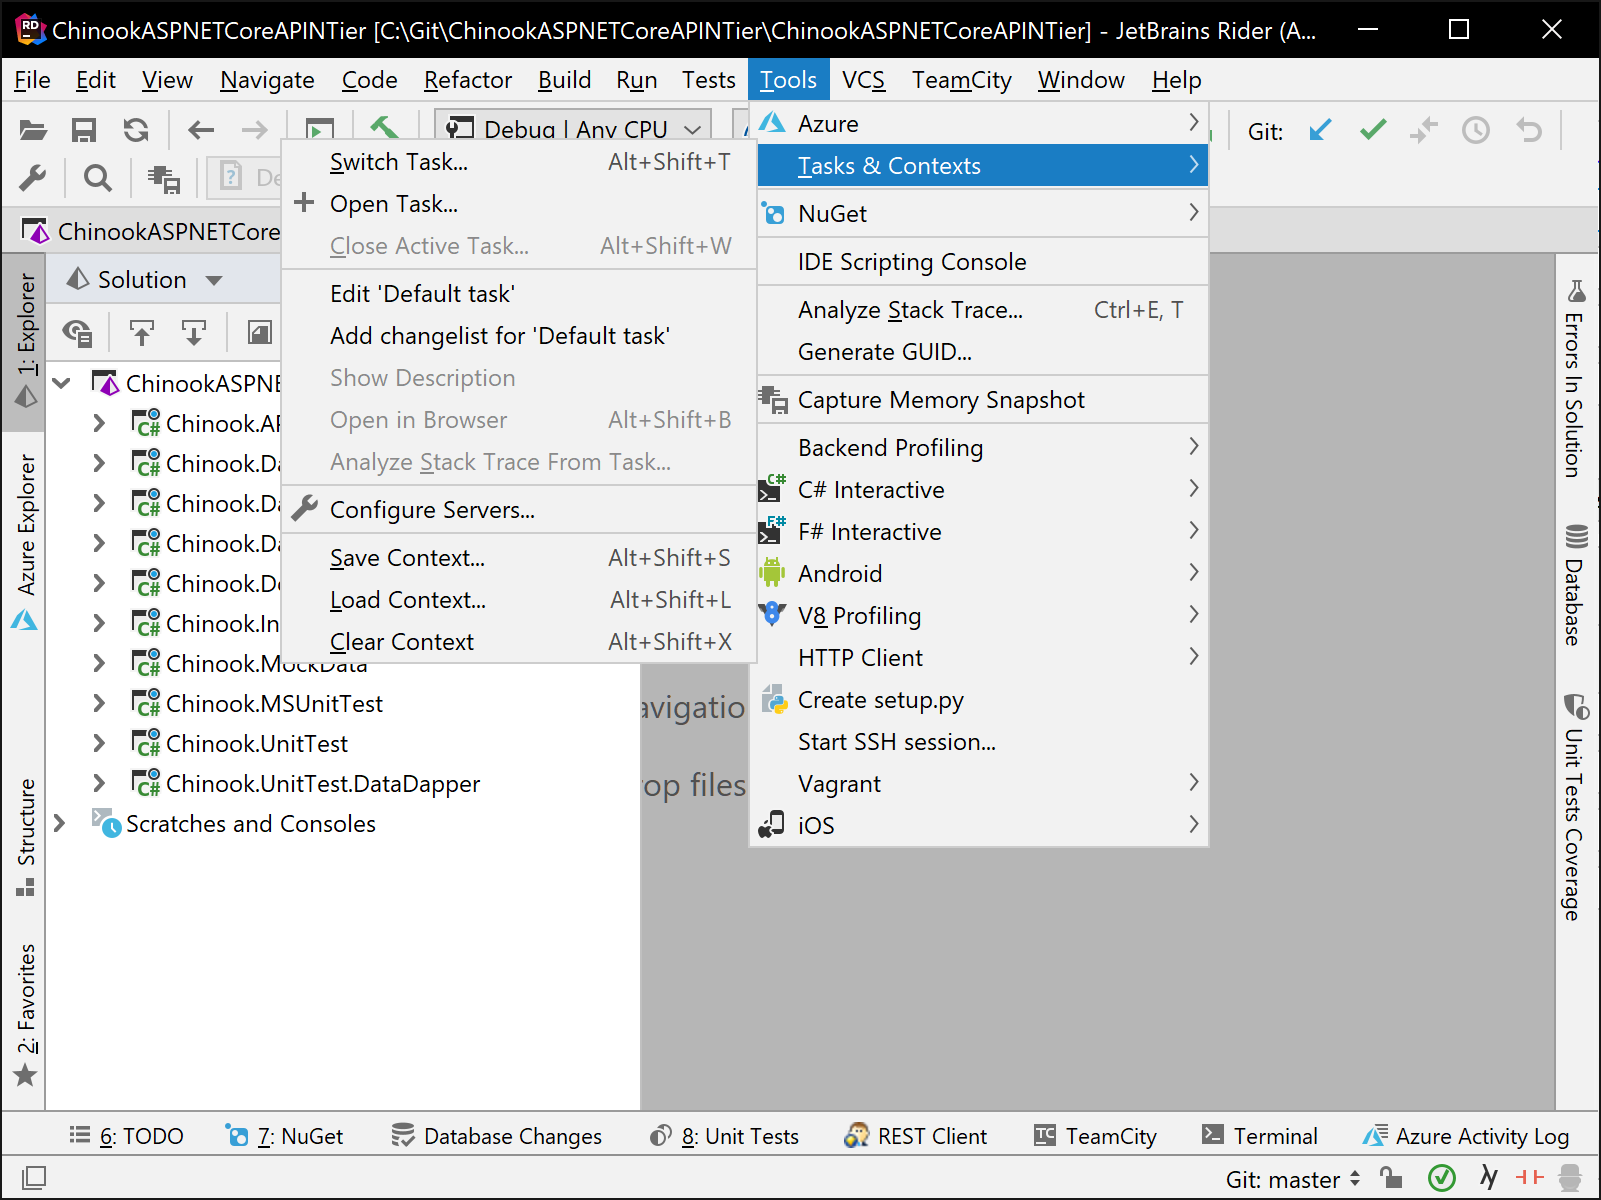Click the Build hammer icon
The image size is (1601, 1200).
pos(385,127)
